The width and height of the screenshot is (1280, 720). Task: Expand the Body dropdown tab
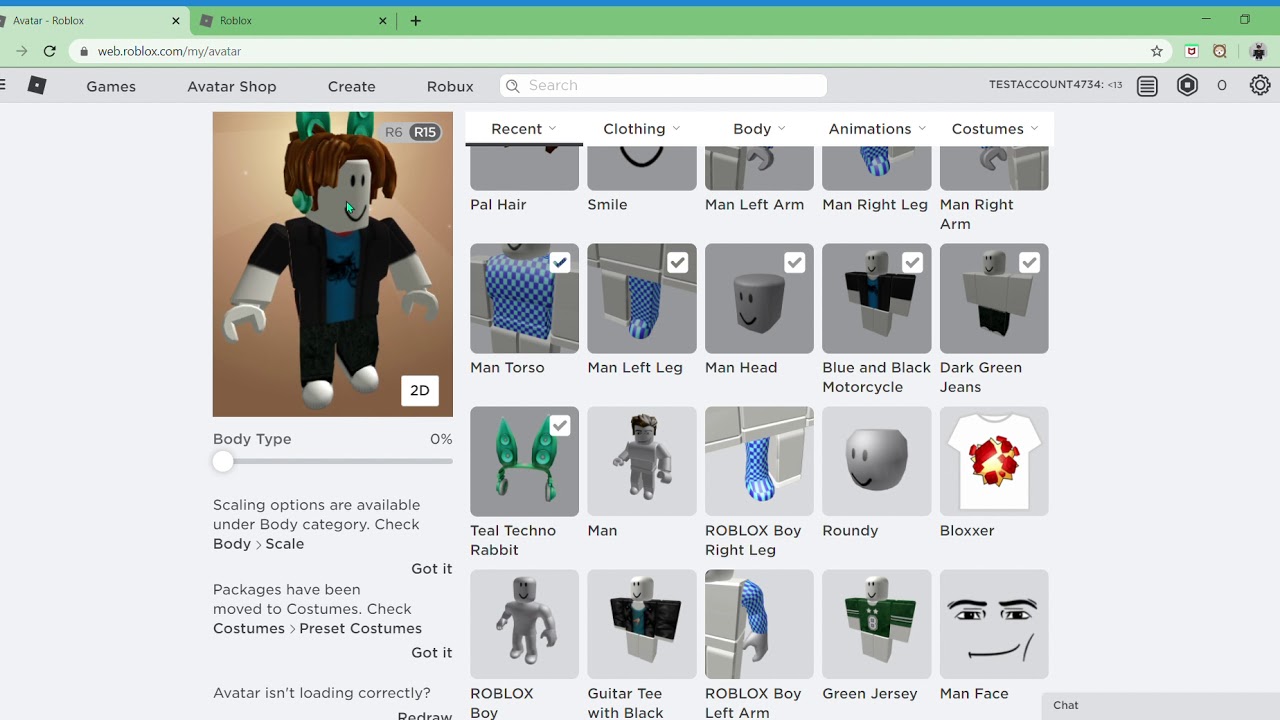click(760, 129)
